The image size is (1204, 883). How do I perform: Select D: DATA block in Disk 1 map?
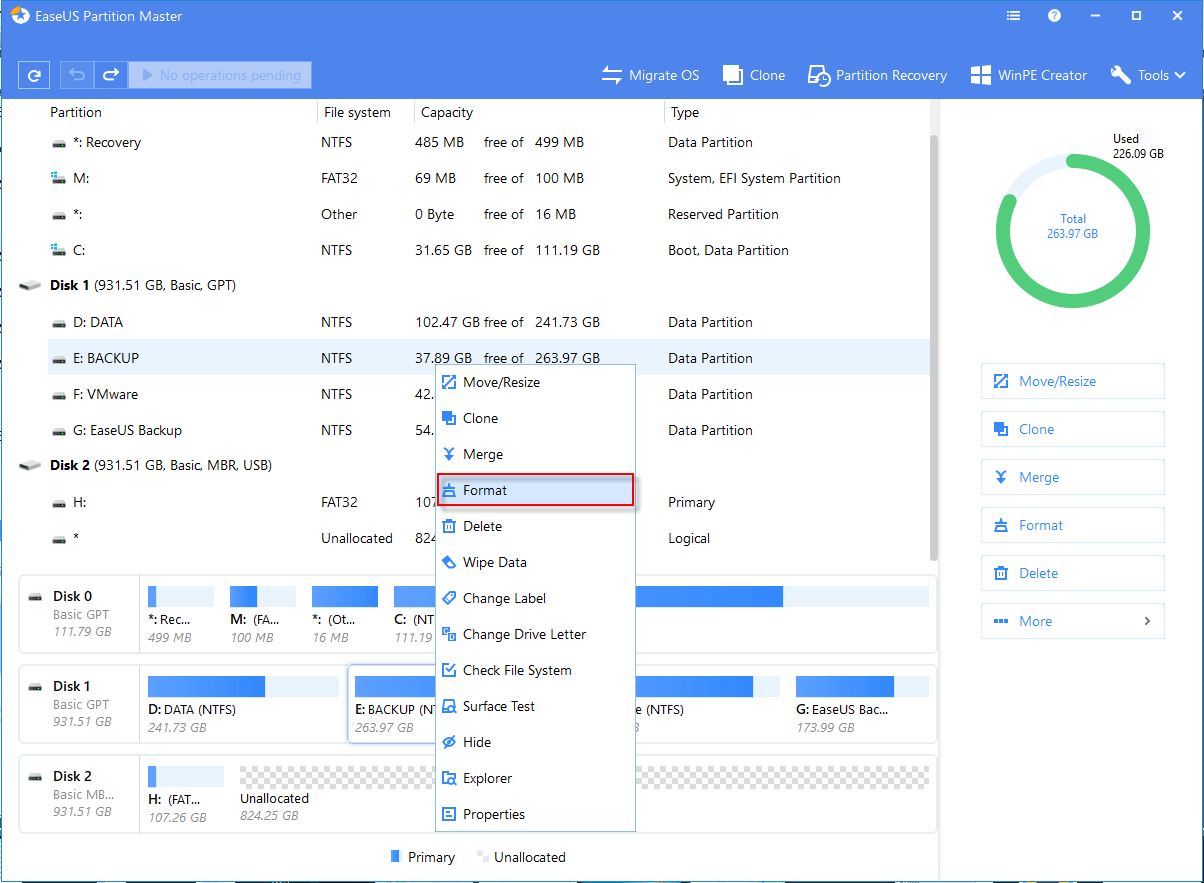(243, 705)
